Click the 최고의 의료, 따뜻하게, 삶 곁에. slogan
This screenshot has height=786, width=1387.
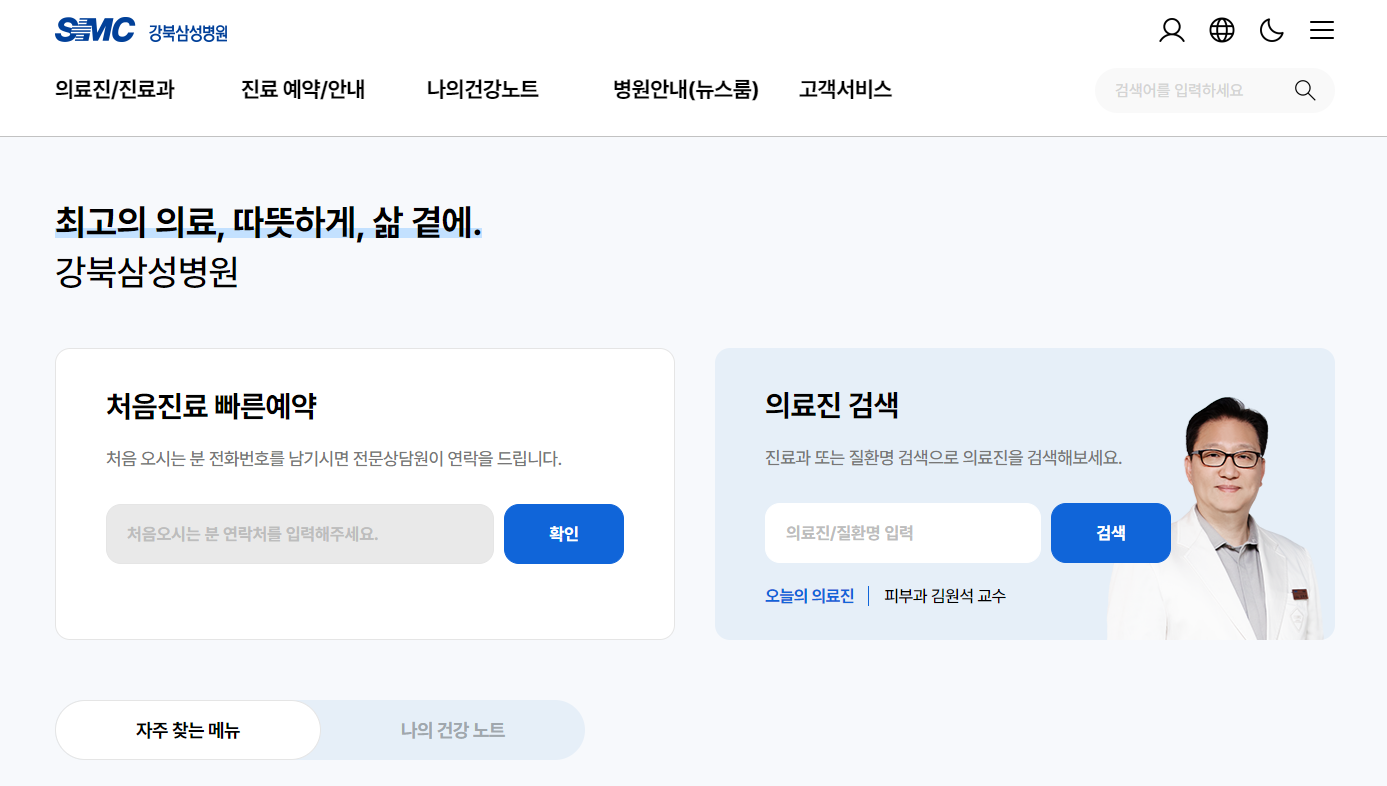tap(268, 222)
